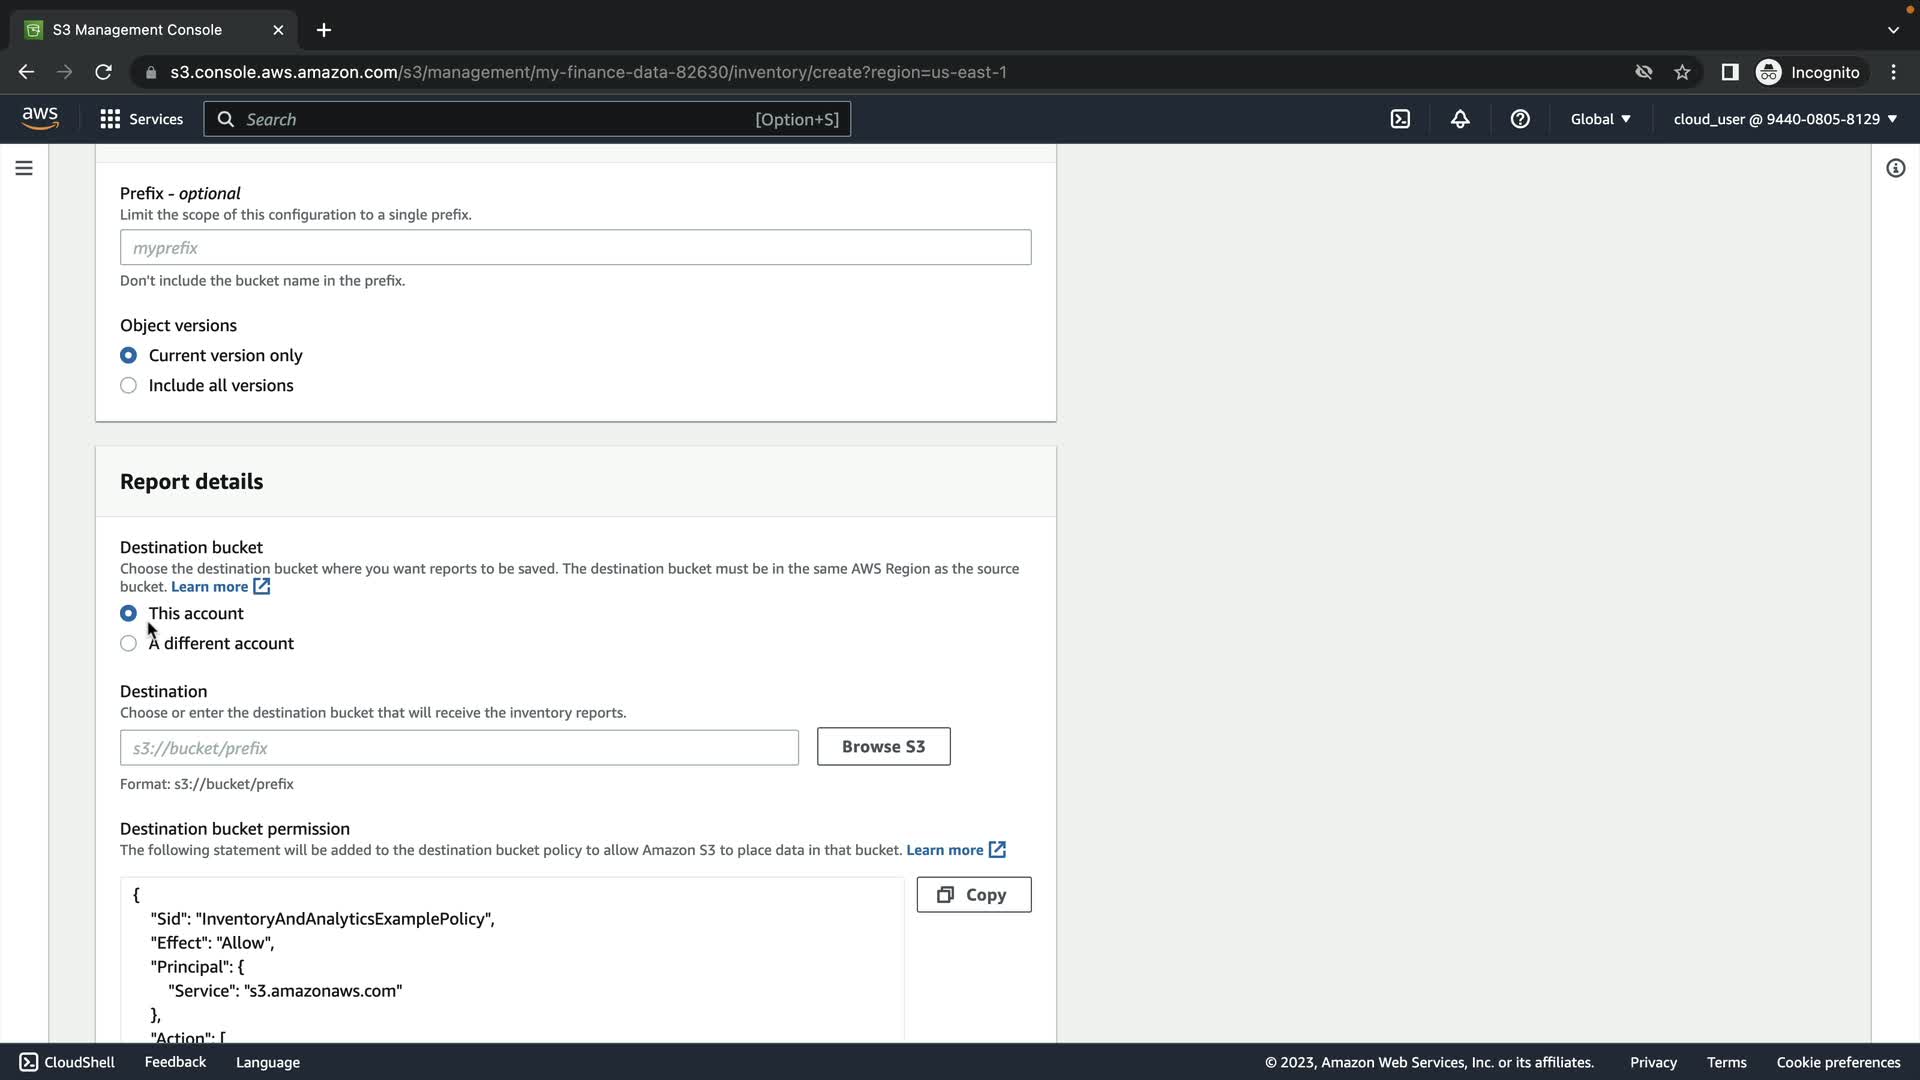
Task: Open the info panel circle icon
Action: pos(1895,168)
